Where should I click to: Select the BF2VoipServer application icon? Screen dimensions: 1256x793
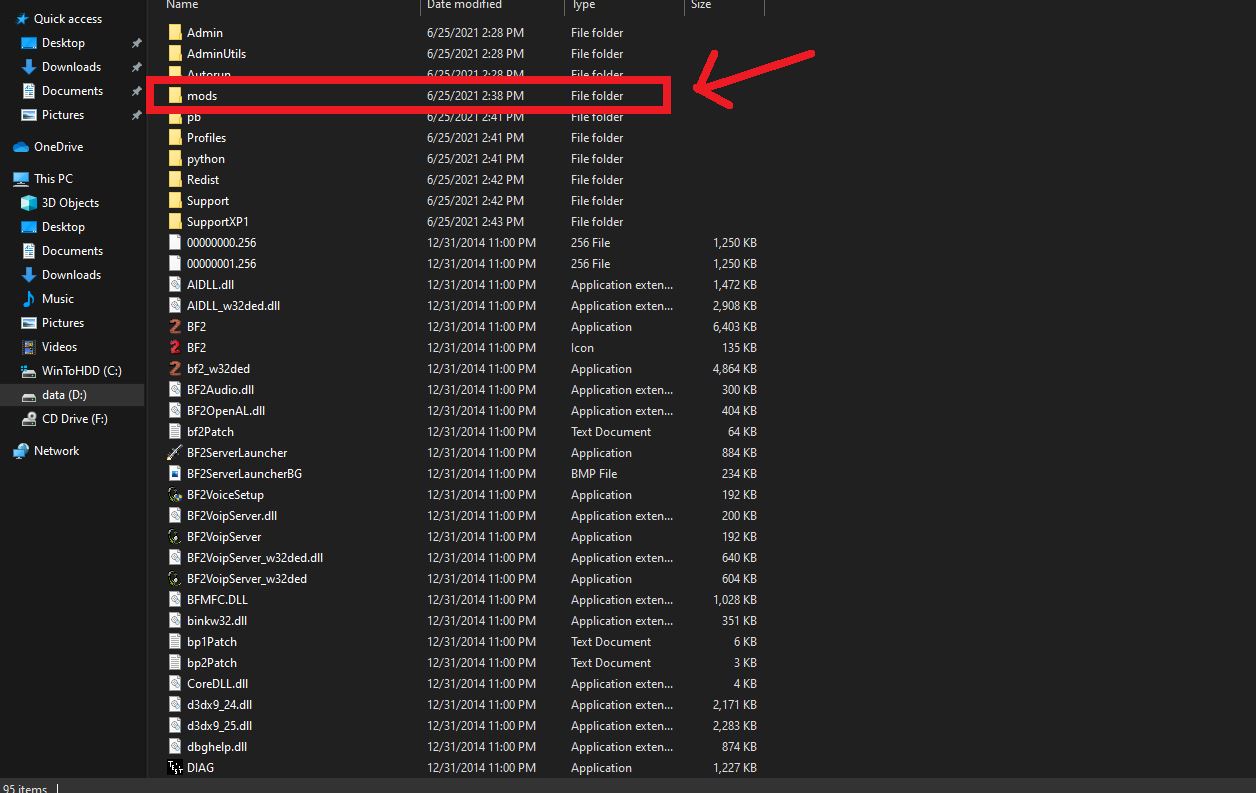(x=175, y=537)
